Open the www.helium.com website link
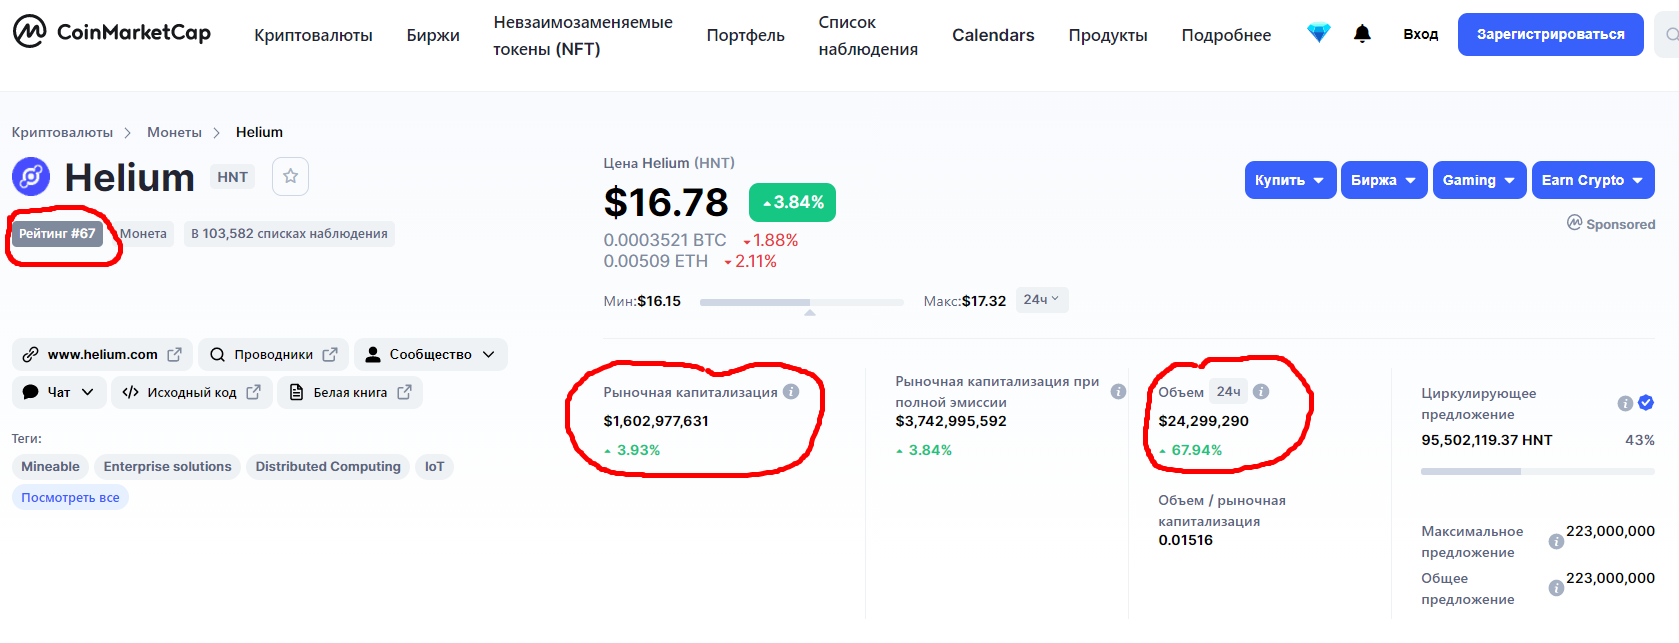The width and height of the screenshot is (1679, 643). [102, 355]
